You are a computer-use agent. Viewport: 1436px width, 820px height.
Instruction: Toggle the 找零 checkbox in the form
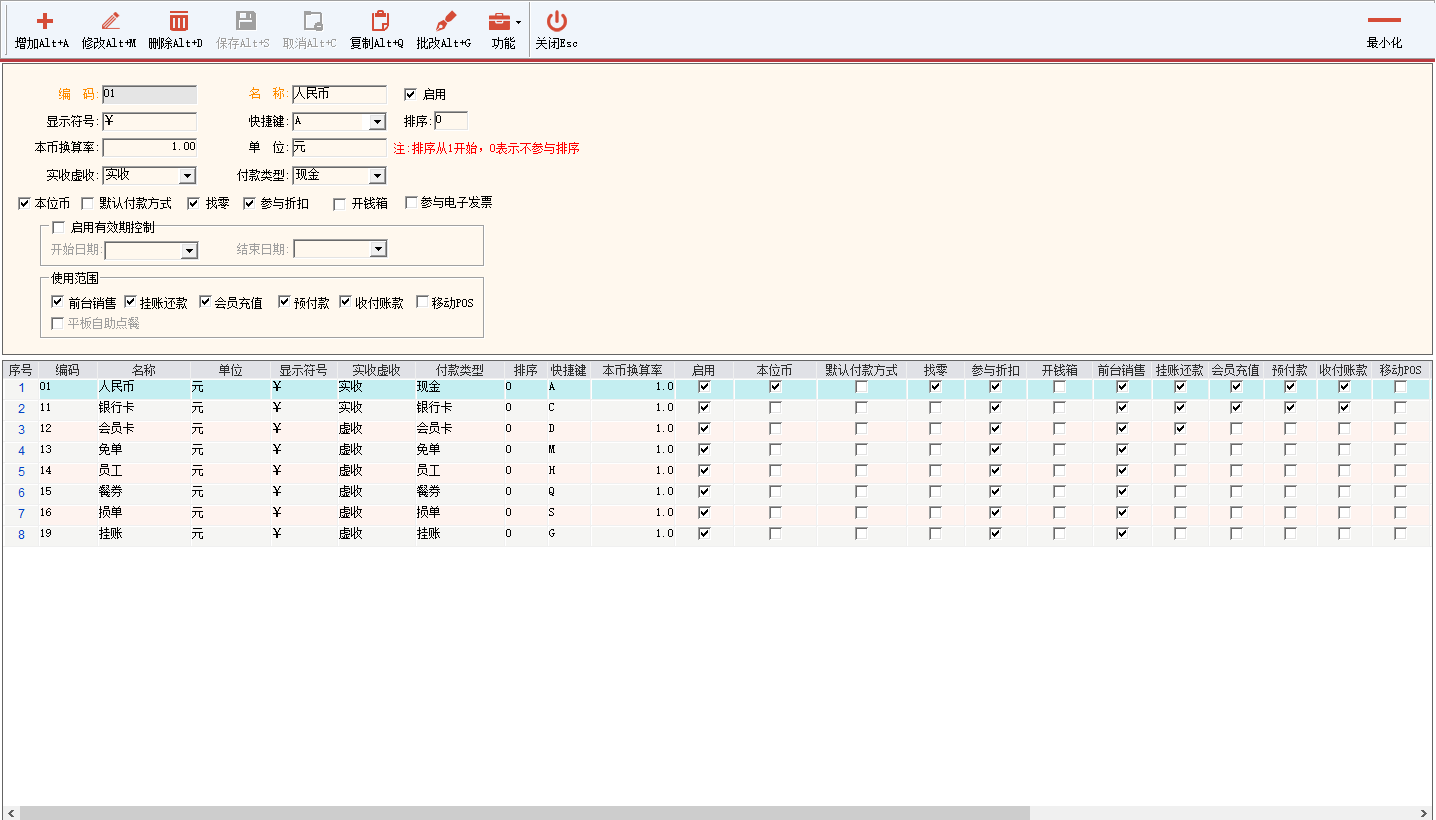195,203
